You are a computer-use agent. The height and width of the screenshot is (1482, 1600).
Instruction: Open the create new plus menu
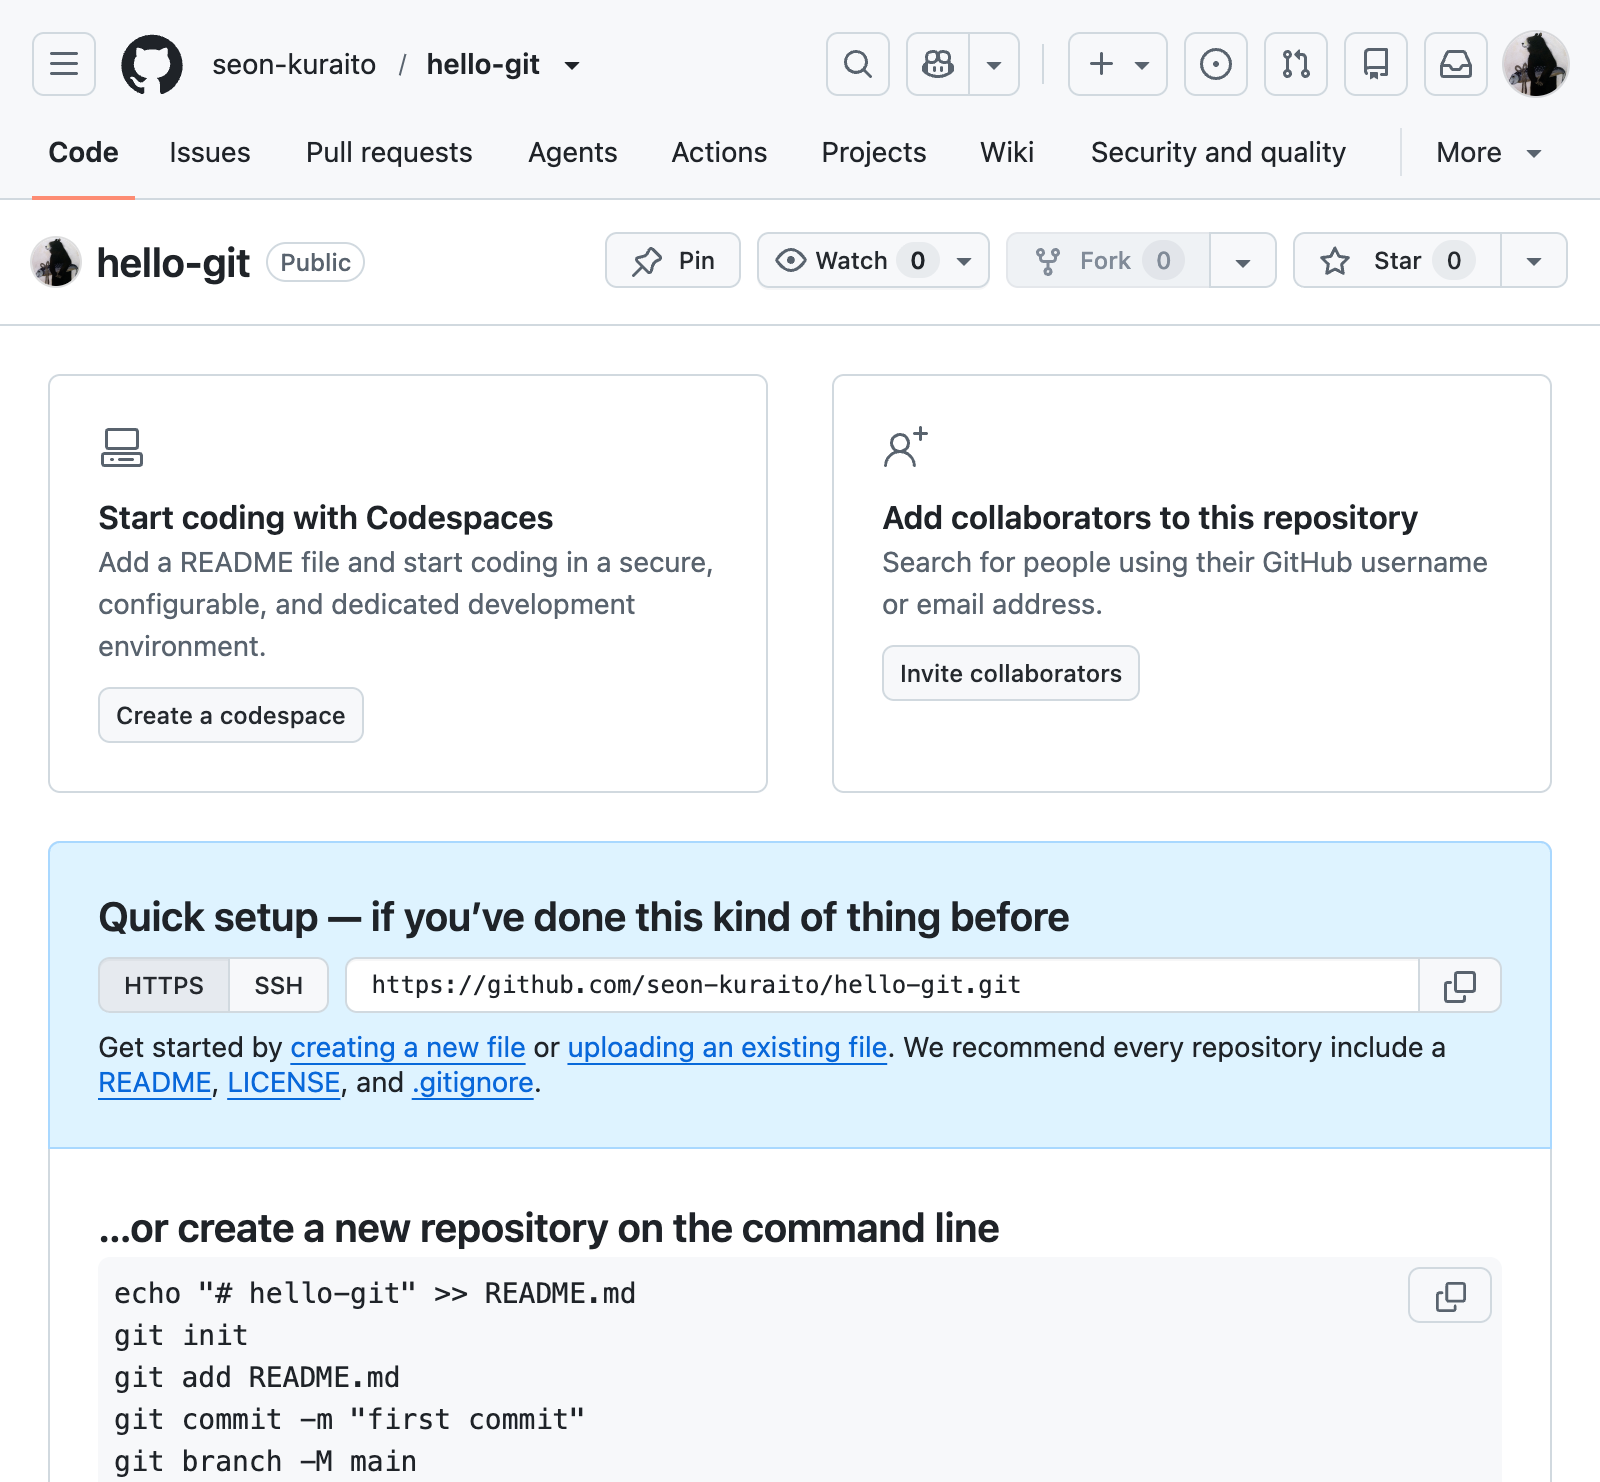click(1118, 64)
